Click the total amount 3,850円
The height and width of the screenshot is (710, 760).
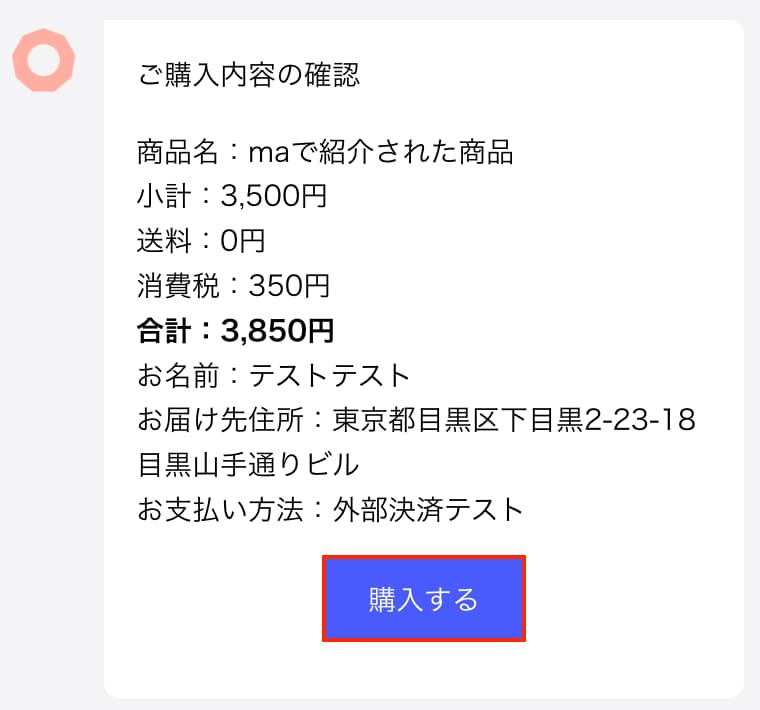(x=278, y=330)
